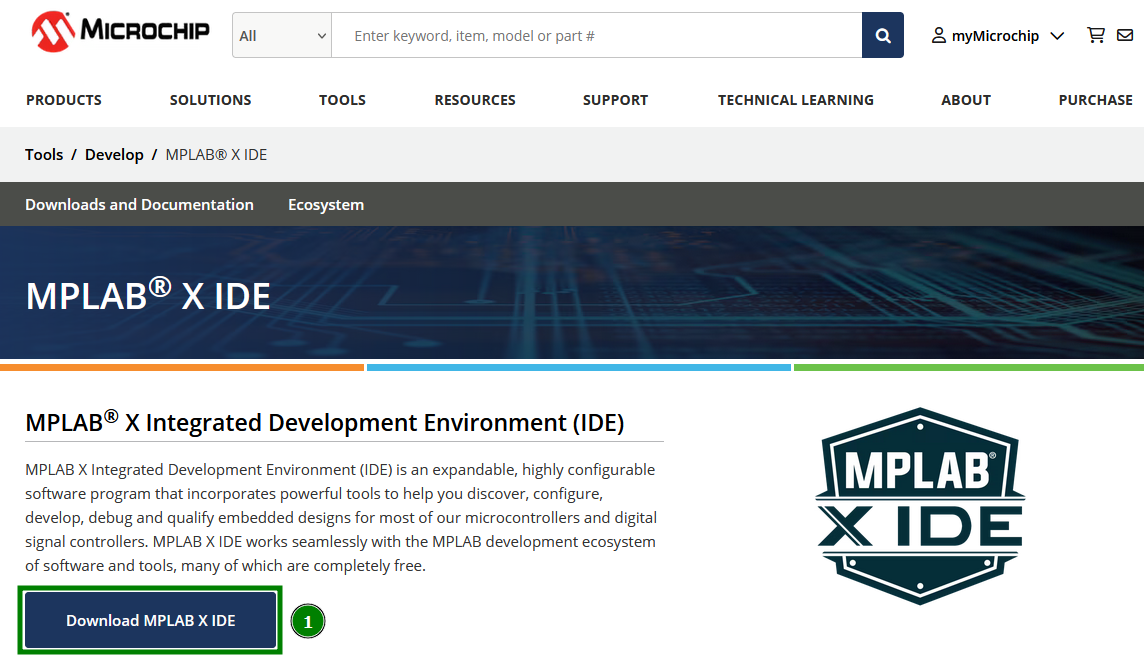Open the All category dropdown

(282, 35)
